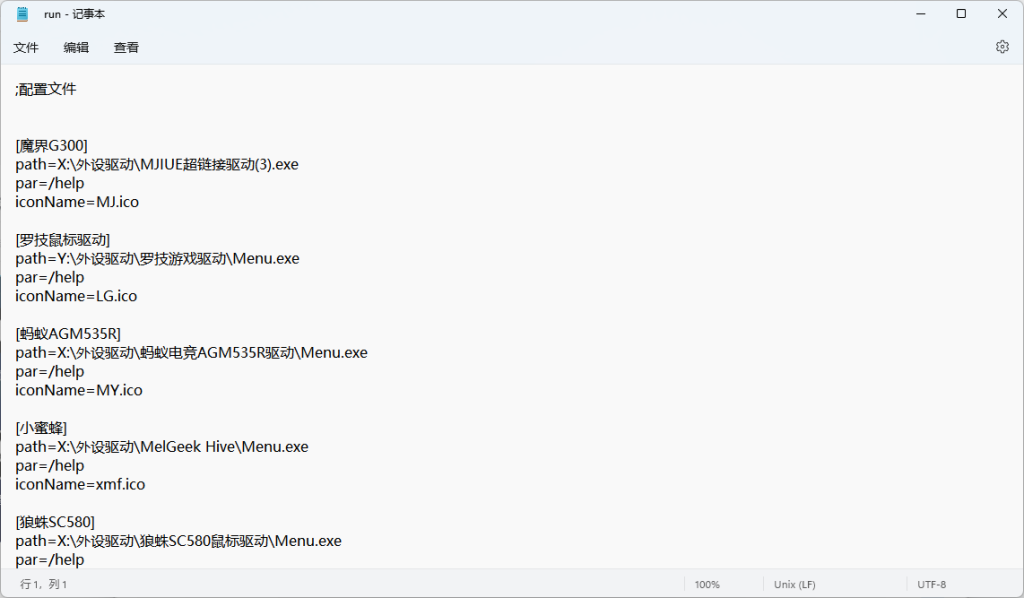Click the iconName=MY.ico line
Screen dimensions: 1024x598
(x=79, y=390)
